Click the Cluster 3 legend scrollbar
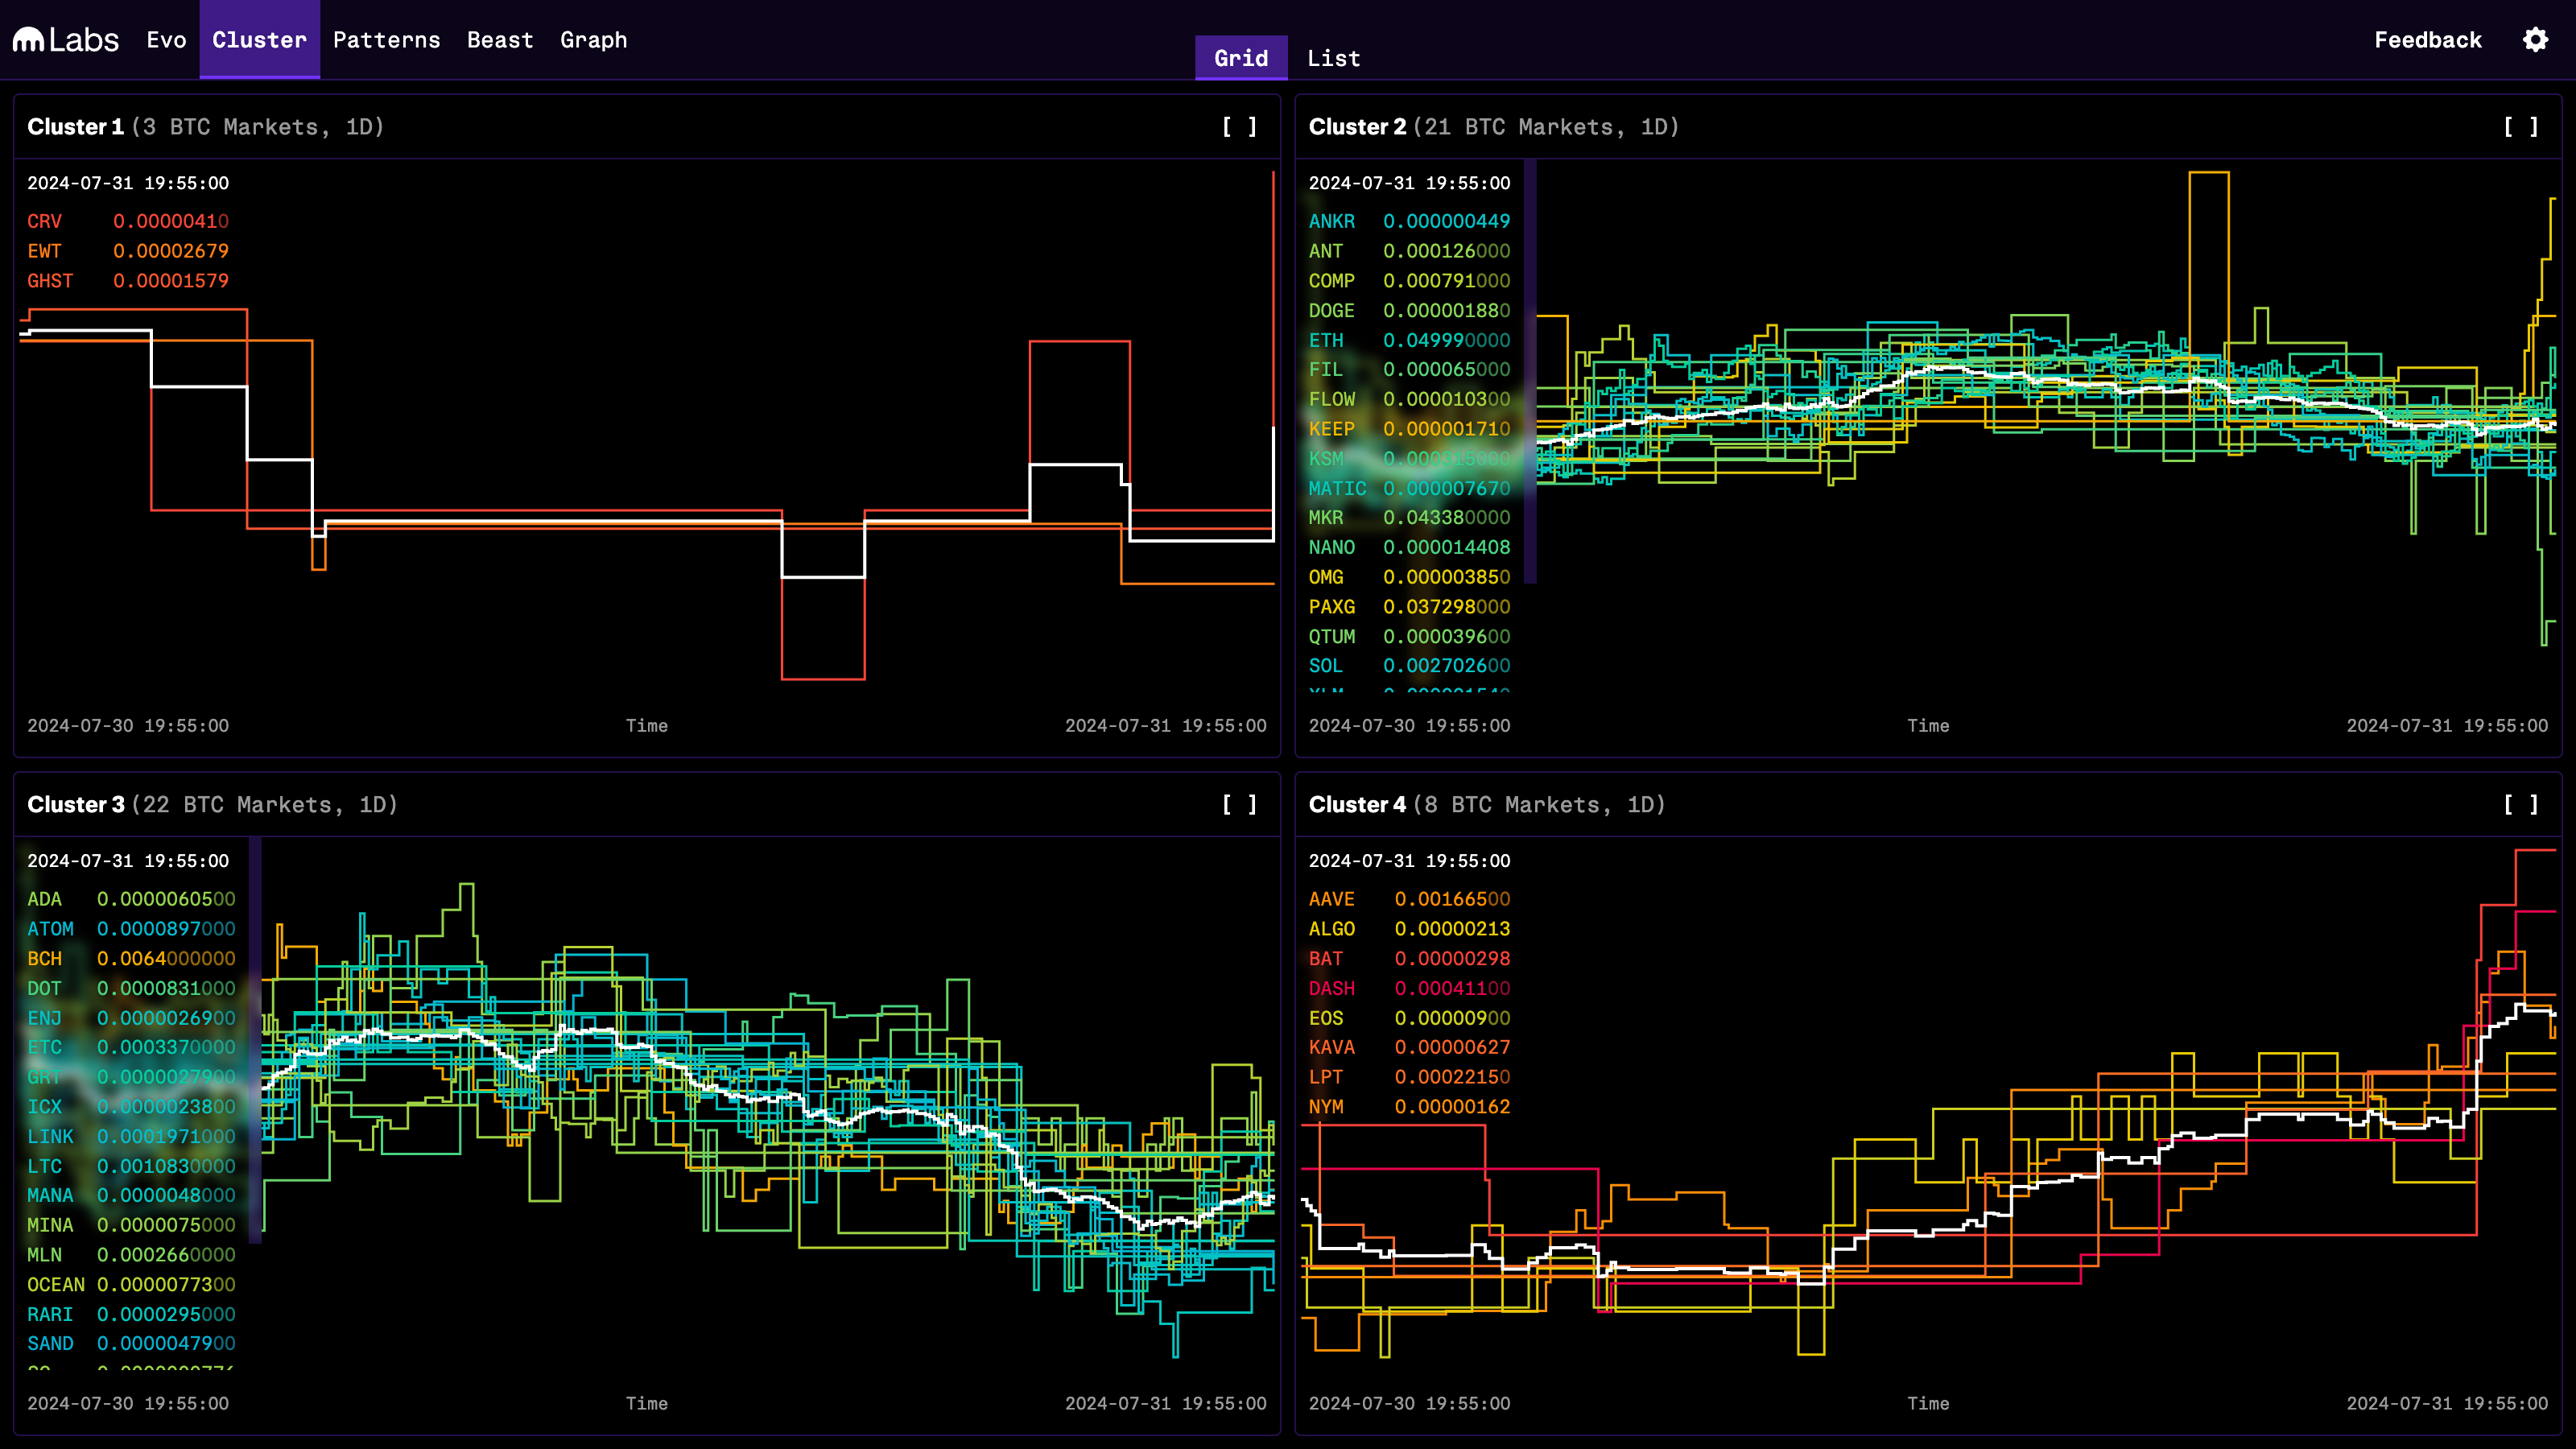Image resolution: width=2576 pixels, height=1449 pixels. tap(255, 1040)
